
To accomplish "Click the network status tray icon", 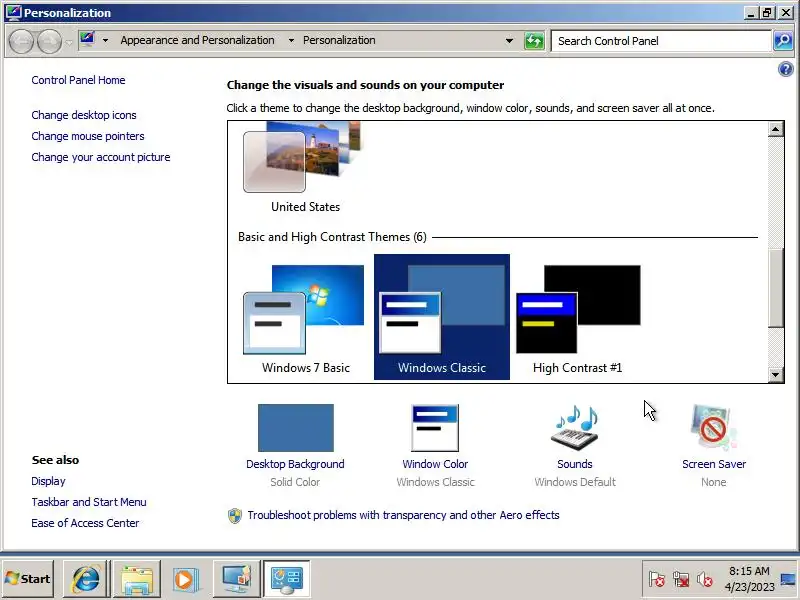I will click(x=681, y=579).
